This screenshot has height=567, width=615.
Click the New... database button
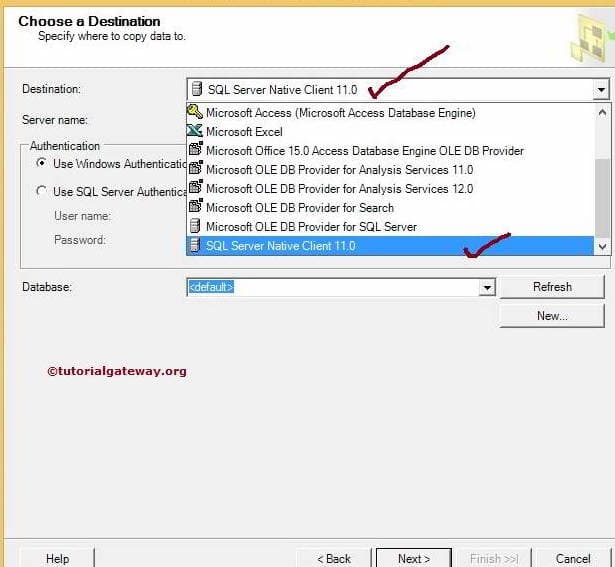(x=552, y=316)
